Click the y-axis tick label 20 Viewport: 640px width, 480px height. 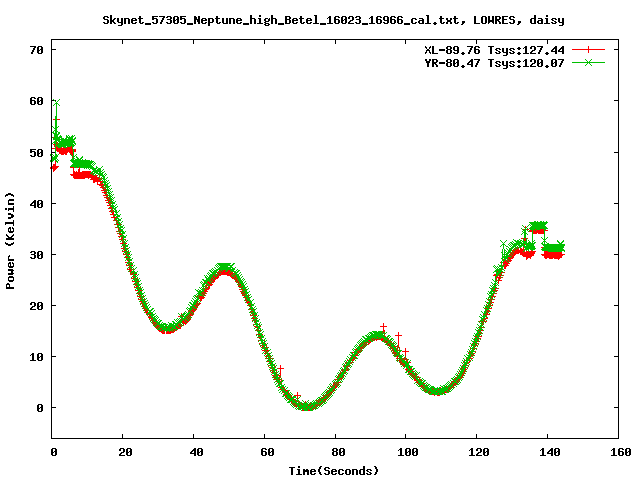[36, 306]
